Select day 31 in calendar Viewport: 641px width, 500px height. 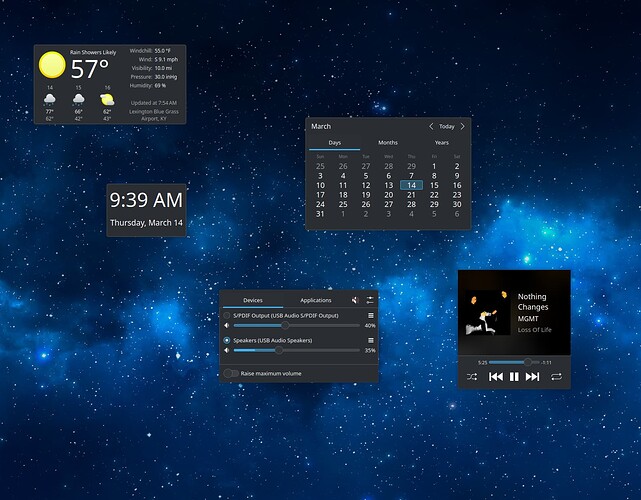[x=320, y=214]
